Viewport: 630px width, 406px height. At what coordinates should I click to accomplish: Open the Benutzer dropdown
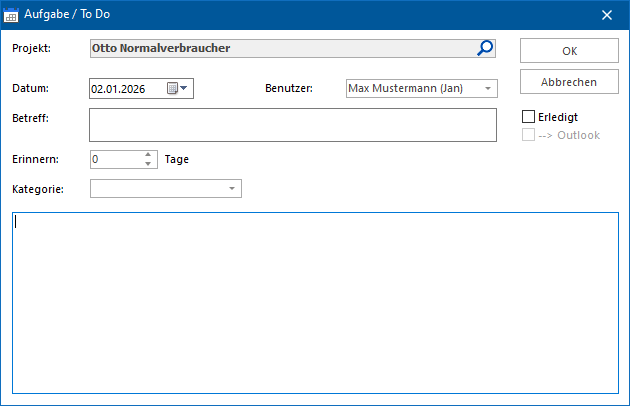coord(488,88)
